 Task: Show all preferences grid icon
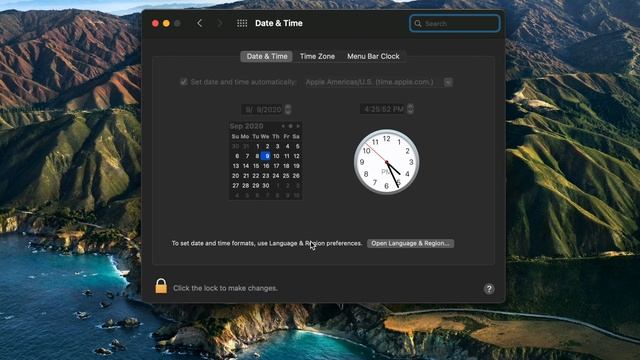click(242, 23)
